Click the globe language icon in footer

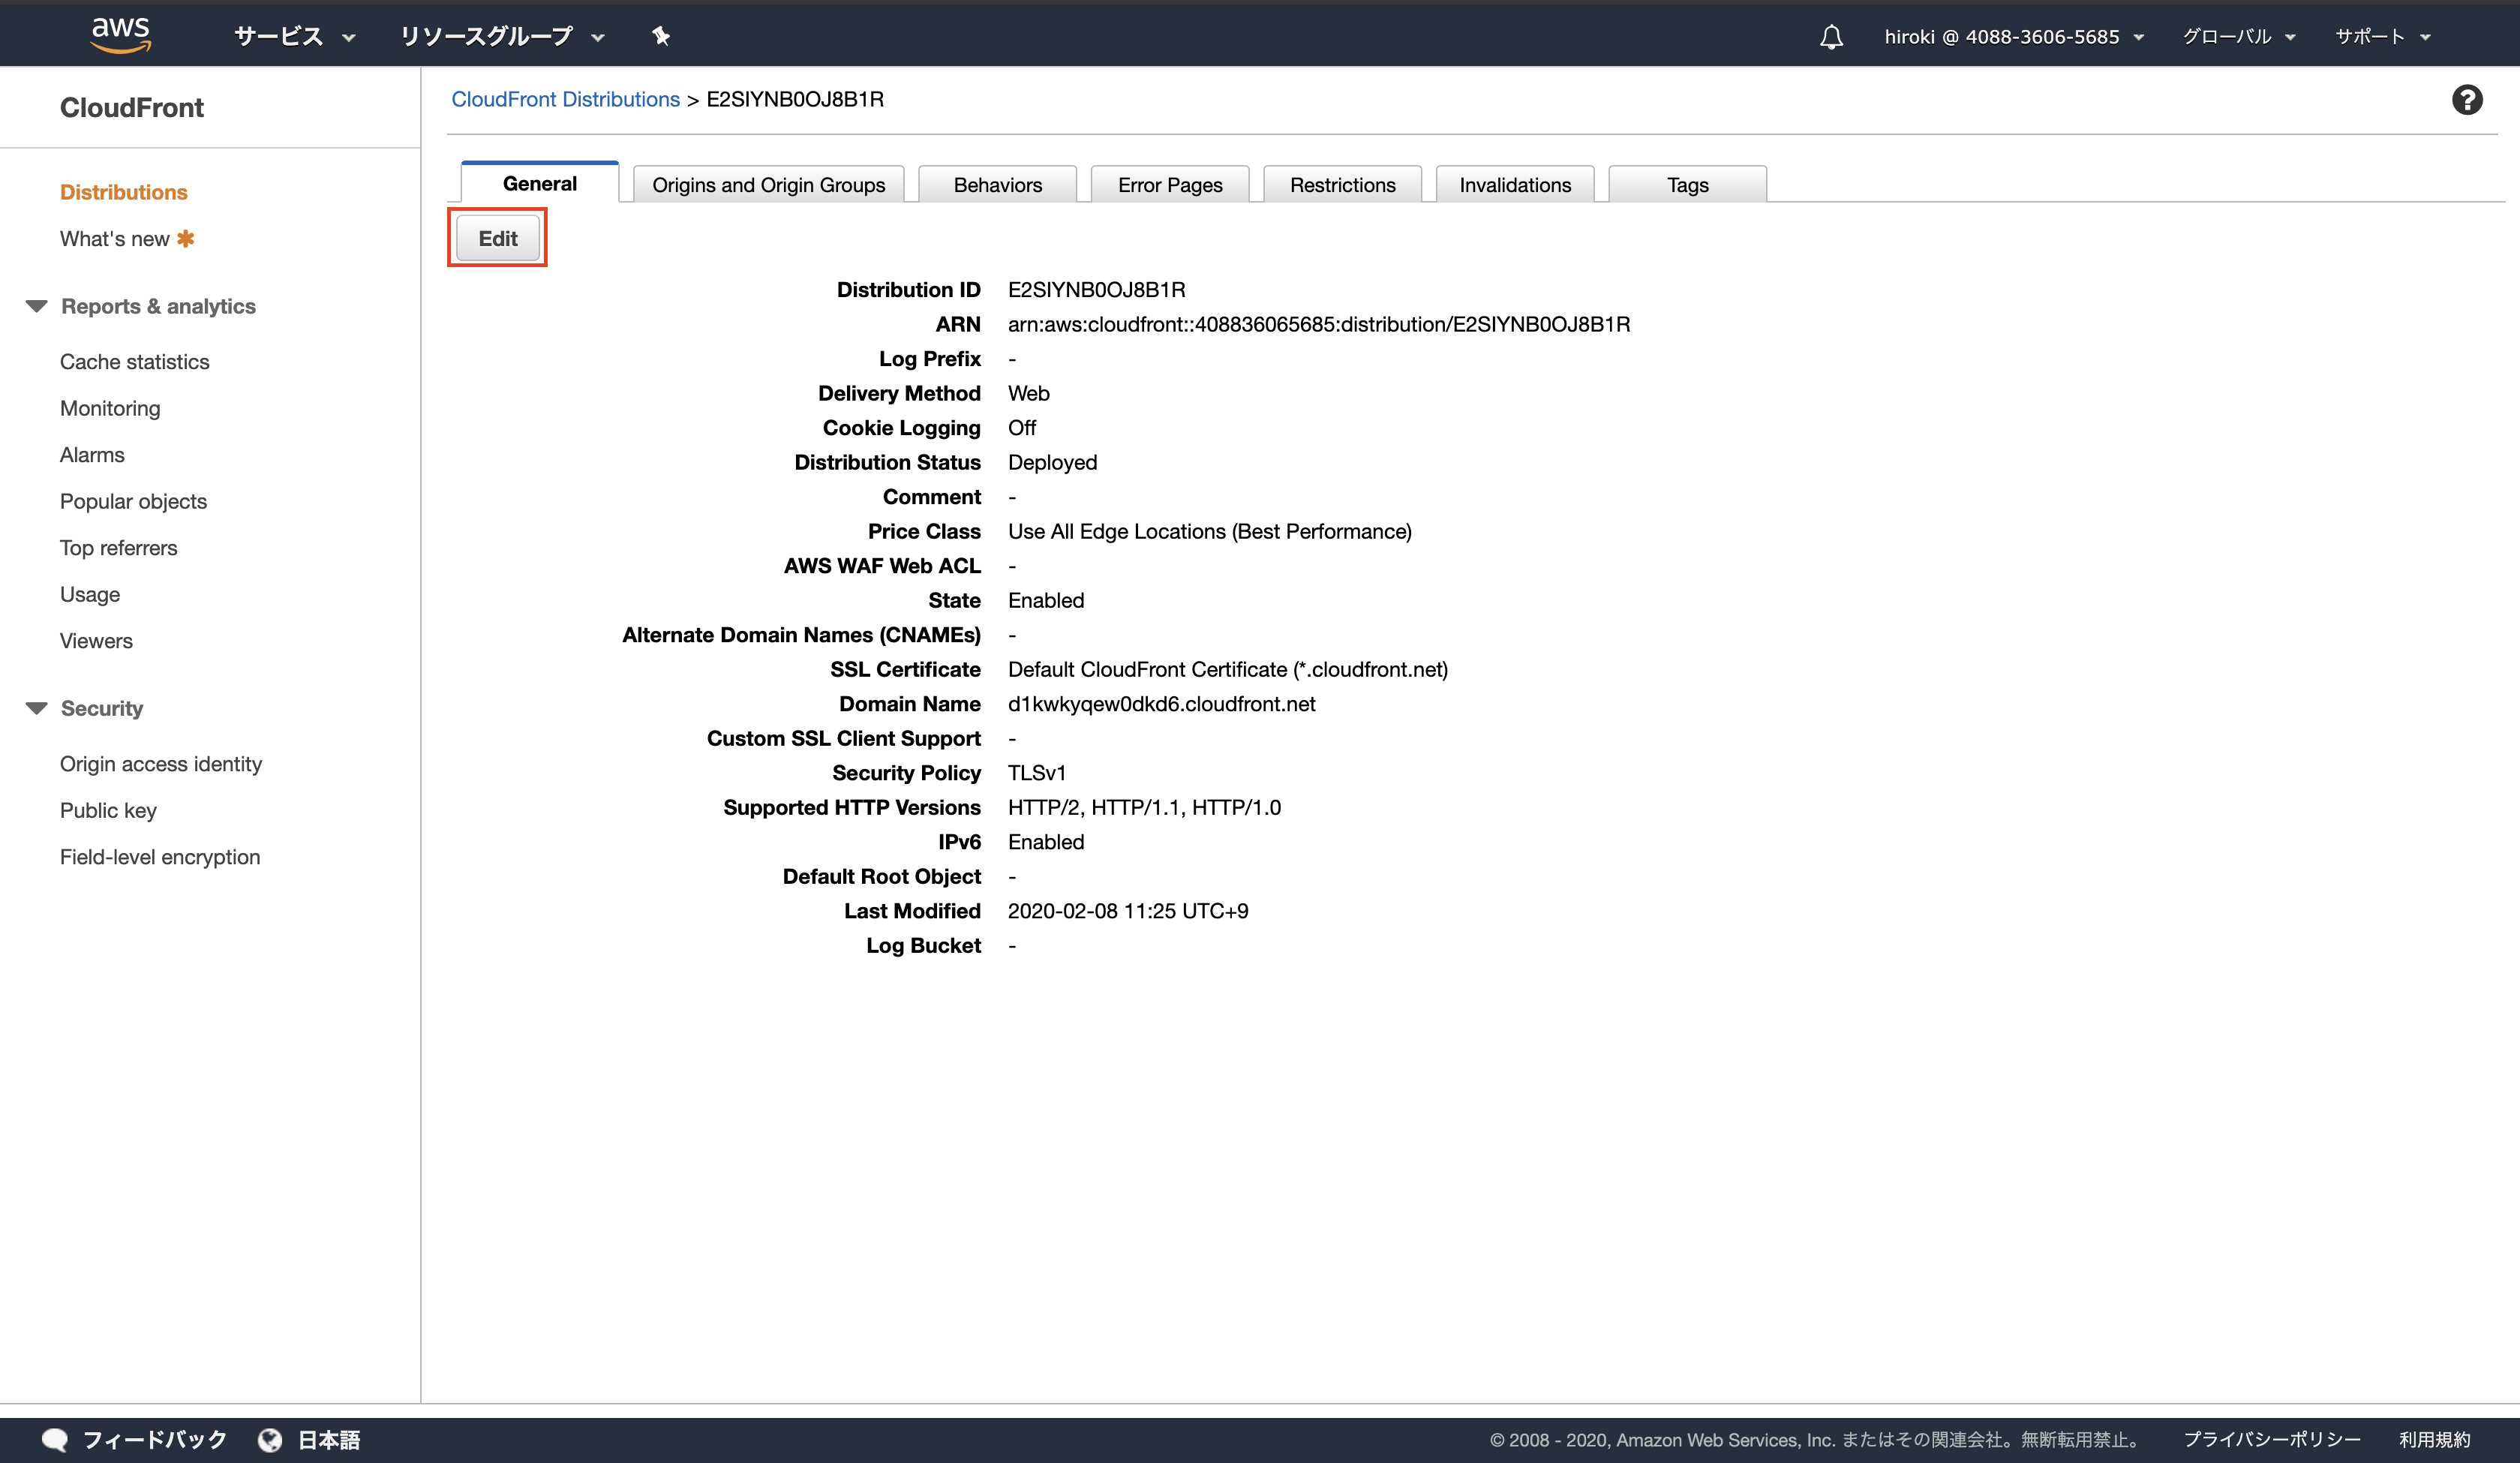pyautogui.click(x=270, y=1440)
